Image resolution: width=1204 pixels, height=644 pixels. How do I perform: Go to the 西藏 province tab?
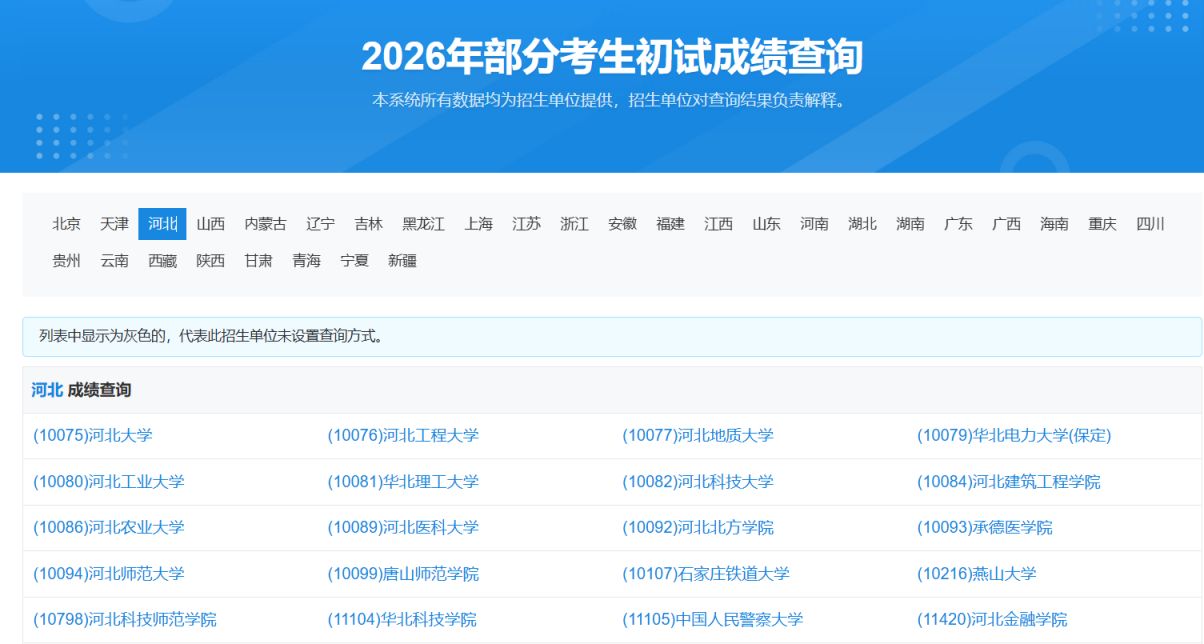point(163,261)
